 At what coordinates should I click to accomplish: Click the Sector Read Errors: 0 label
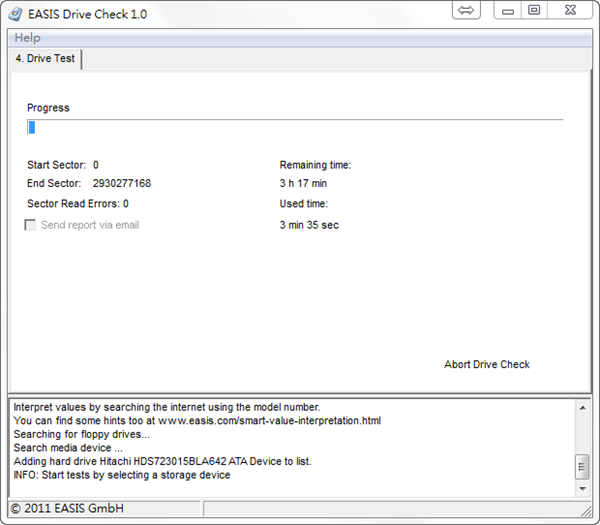78,204
